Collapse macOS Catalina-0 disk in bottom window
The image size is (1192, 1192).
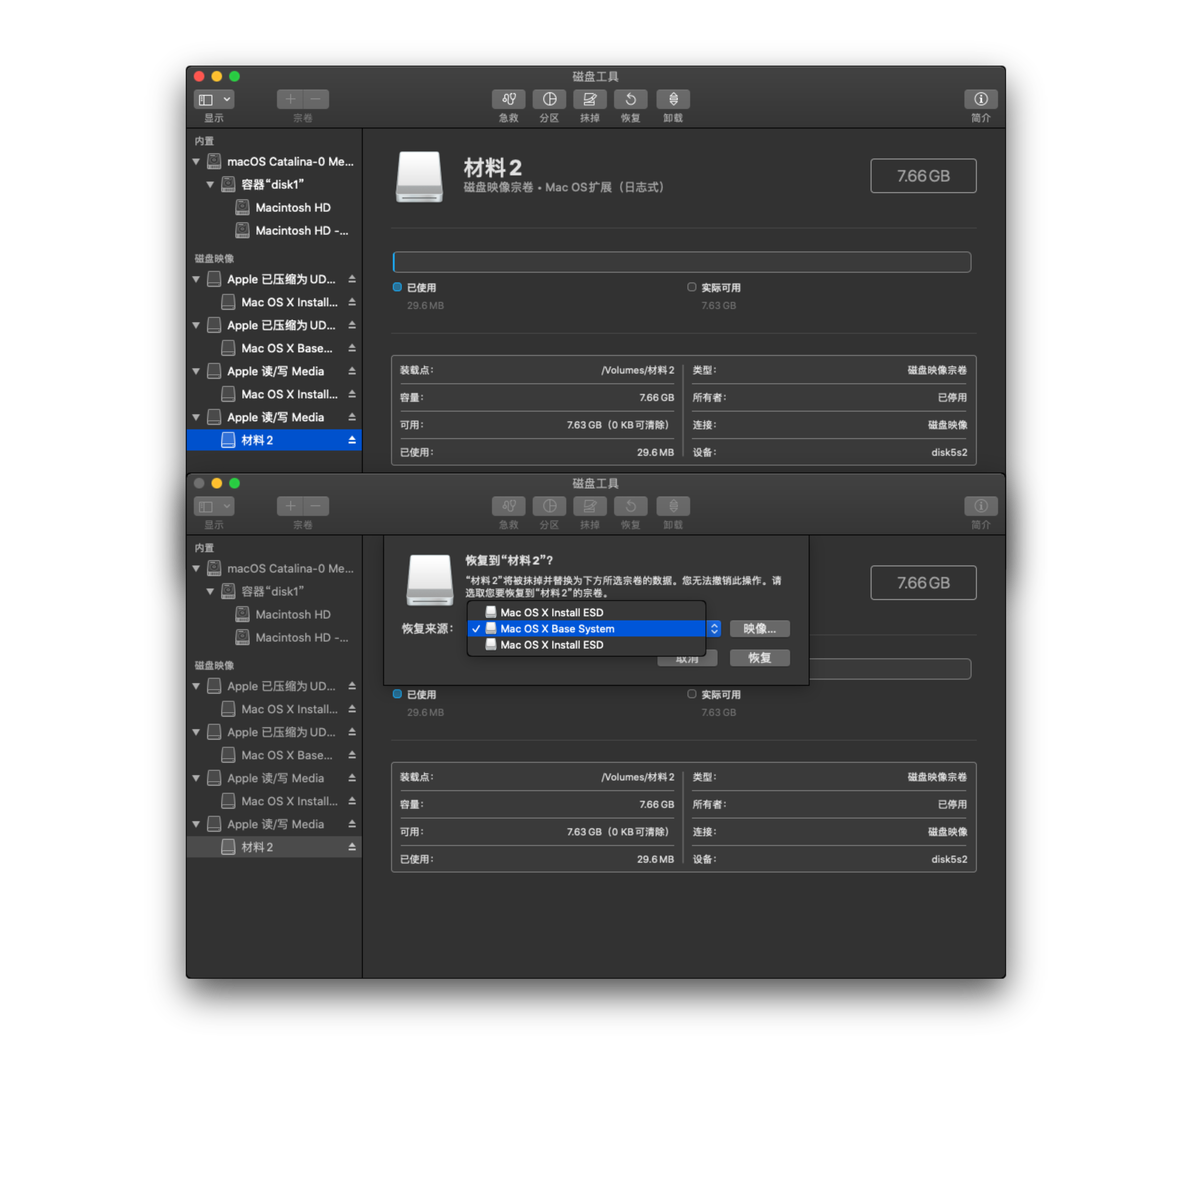tap(196, 569)
